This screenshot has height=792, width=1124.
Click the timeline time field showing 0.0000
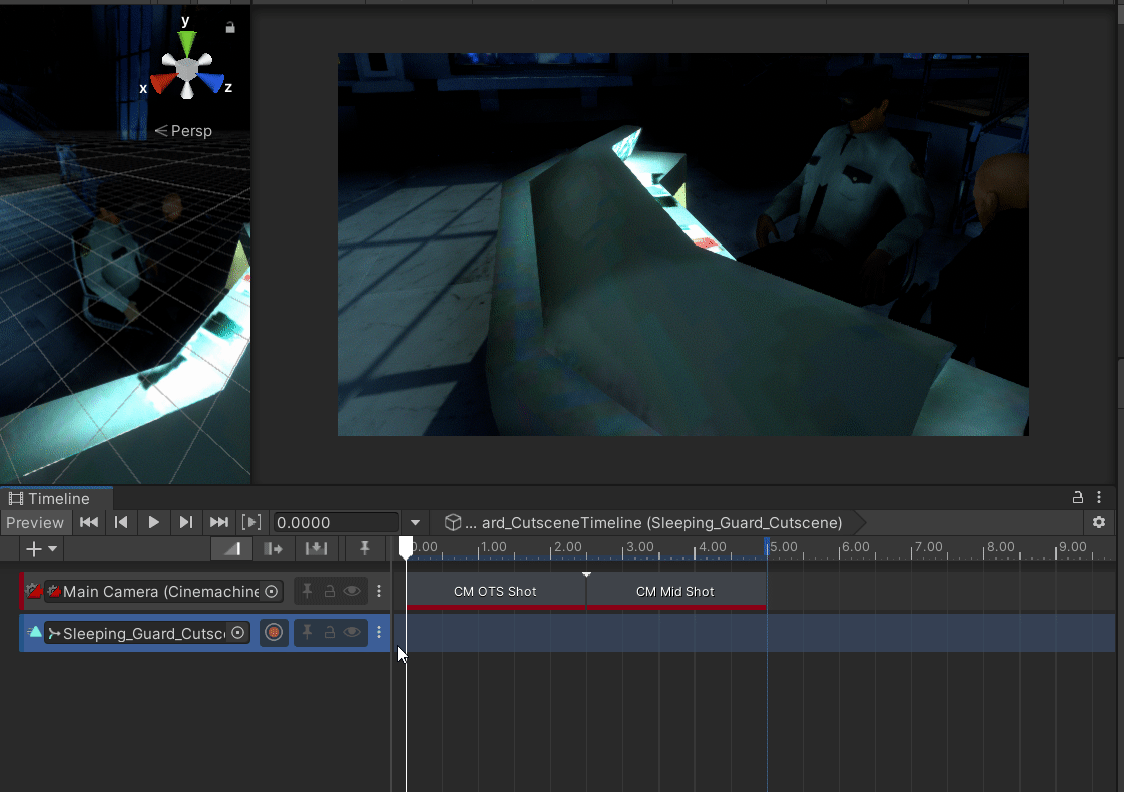pos(335,523)
